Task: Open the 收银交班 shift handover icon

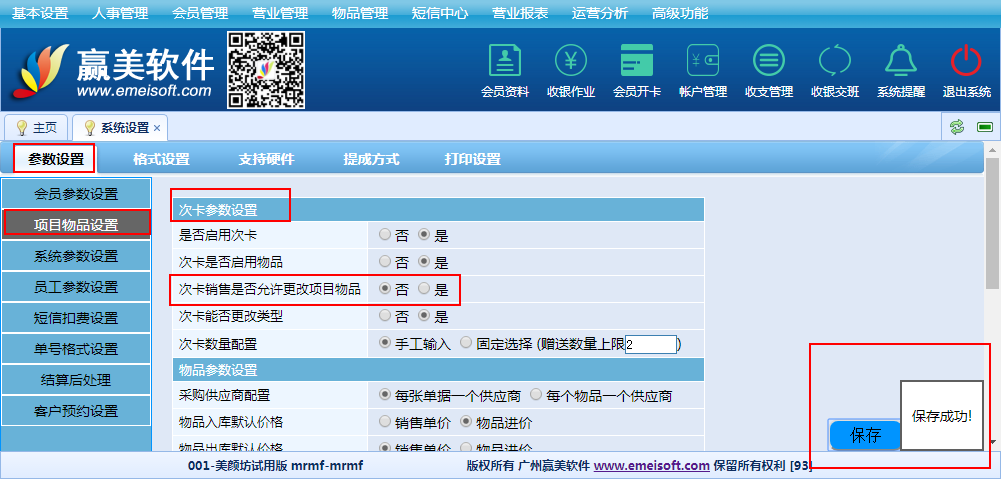Action: coord(834,62)
